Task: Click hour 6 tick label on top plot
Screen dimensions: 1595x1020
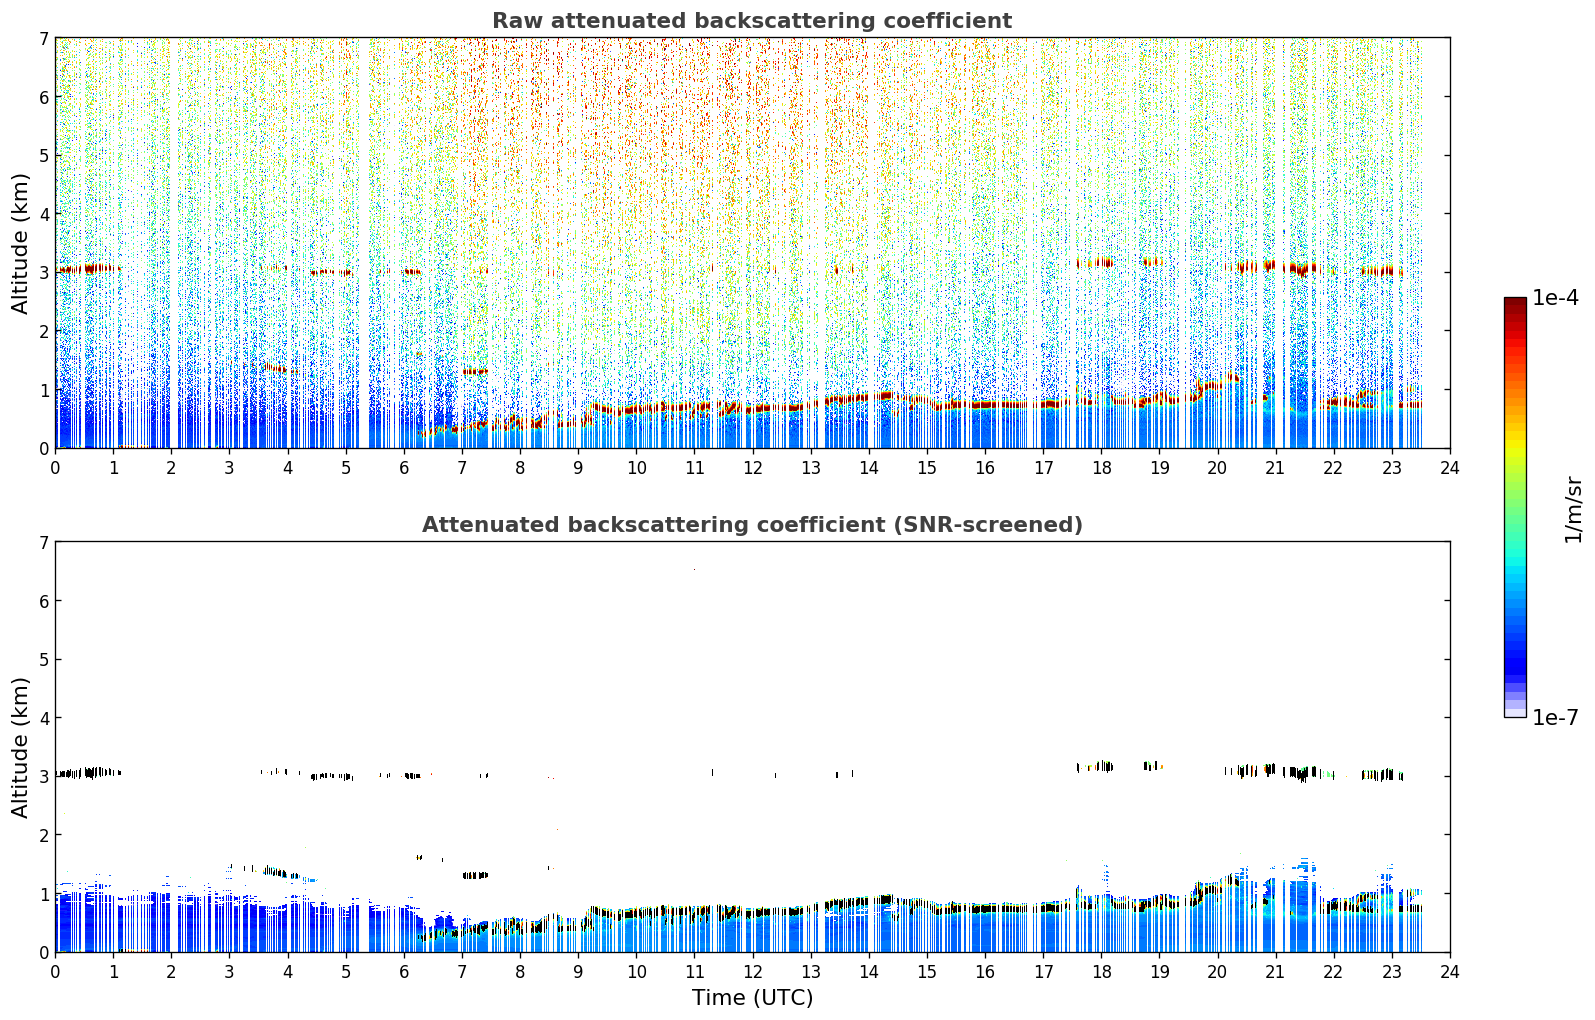Action: 404,467
